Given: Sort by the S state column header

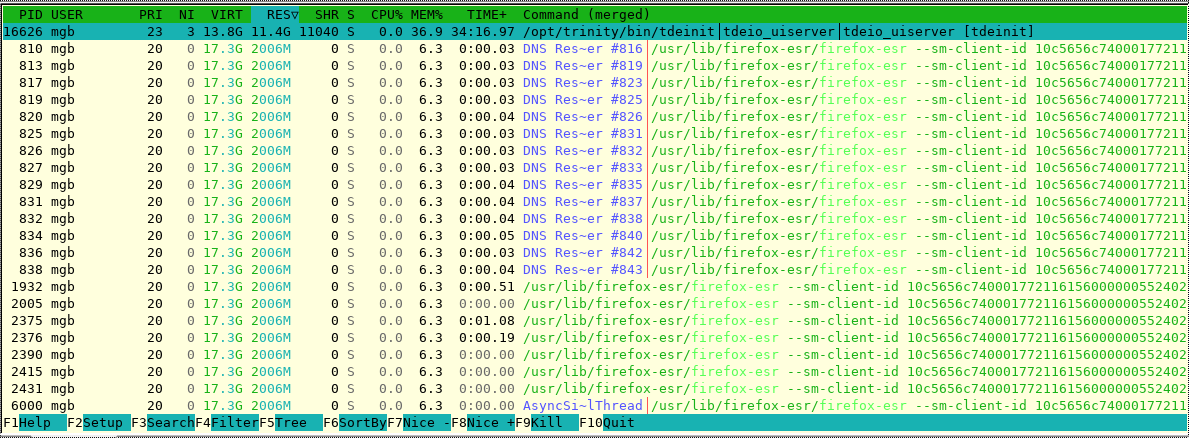Looking at the screenshot, I should [x=350, y=14].
